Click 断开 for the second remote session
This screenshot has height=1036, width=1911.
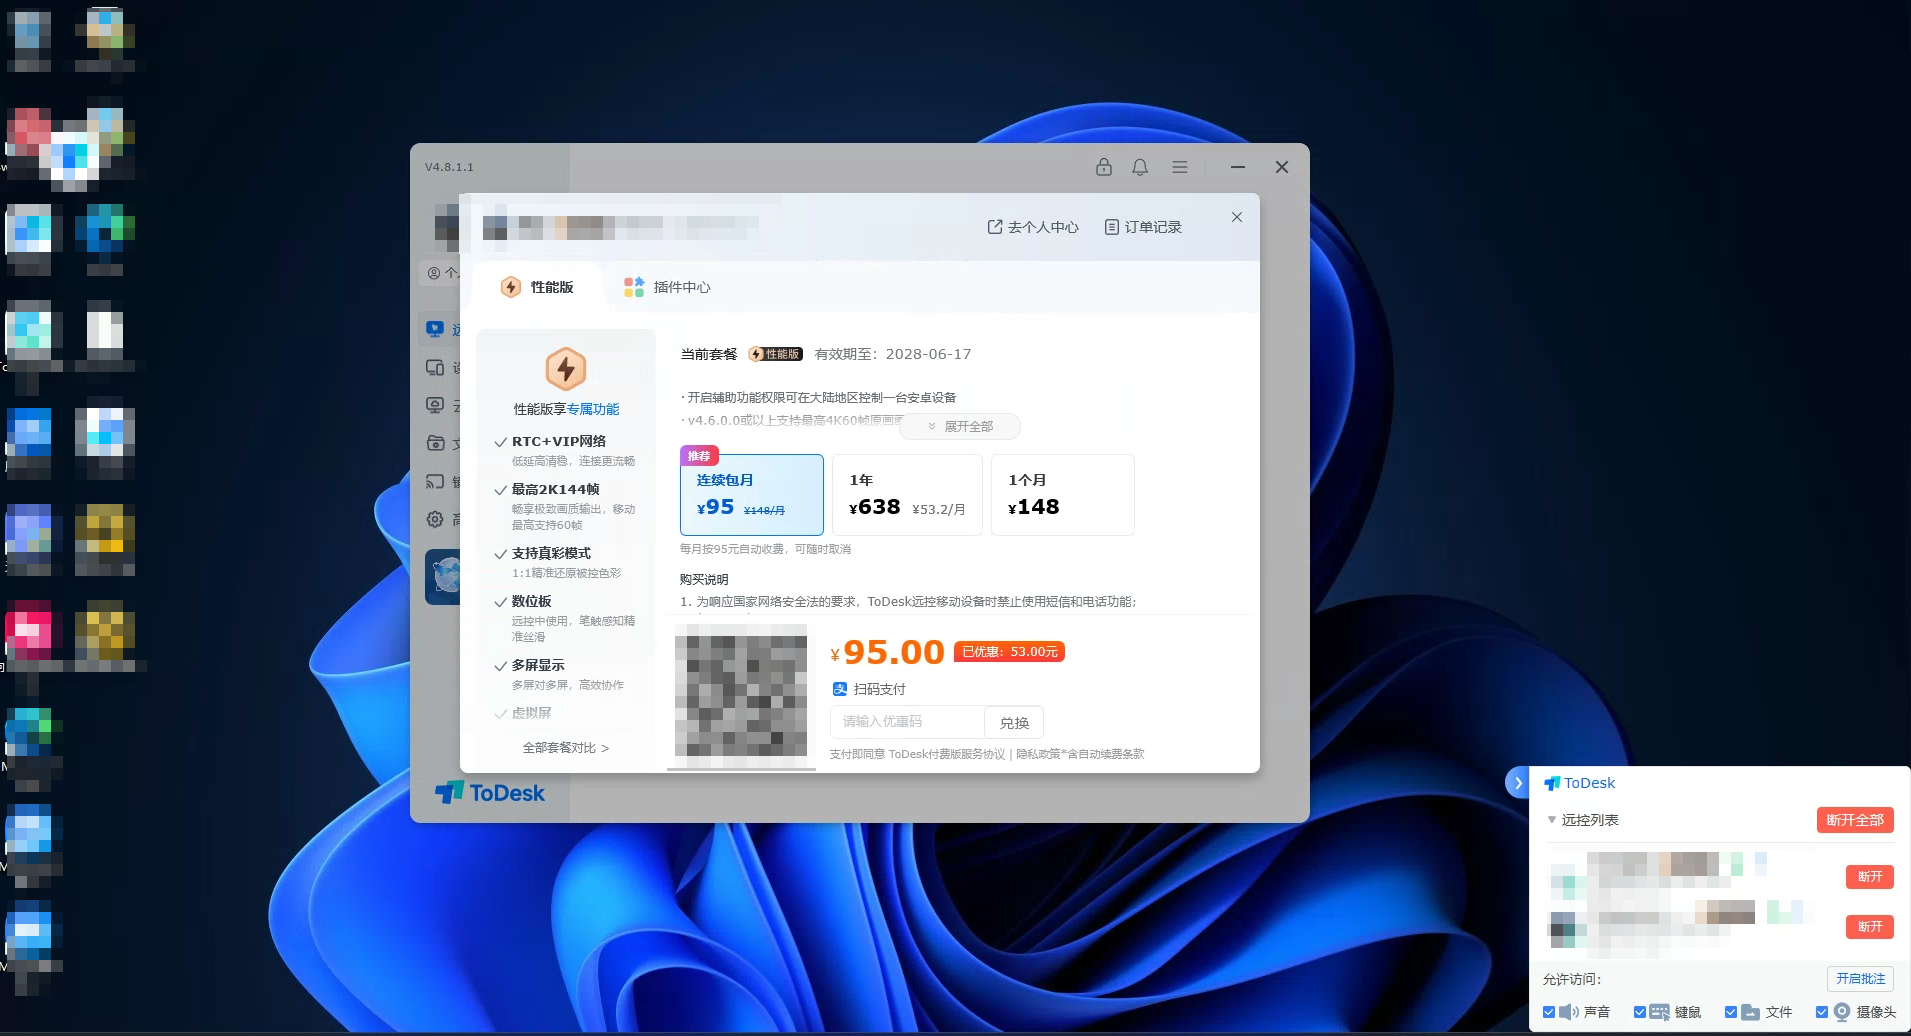coord(1870,927)
